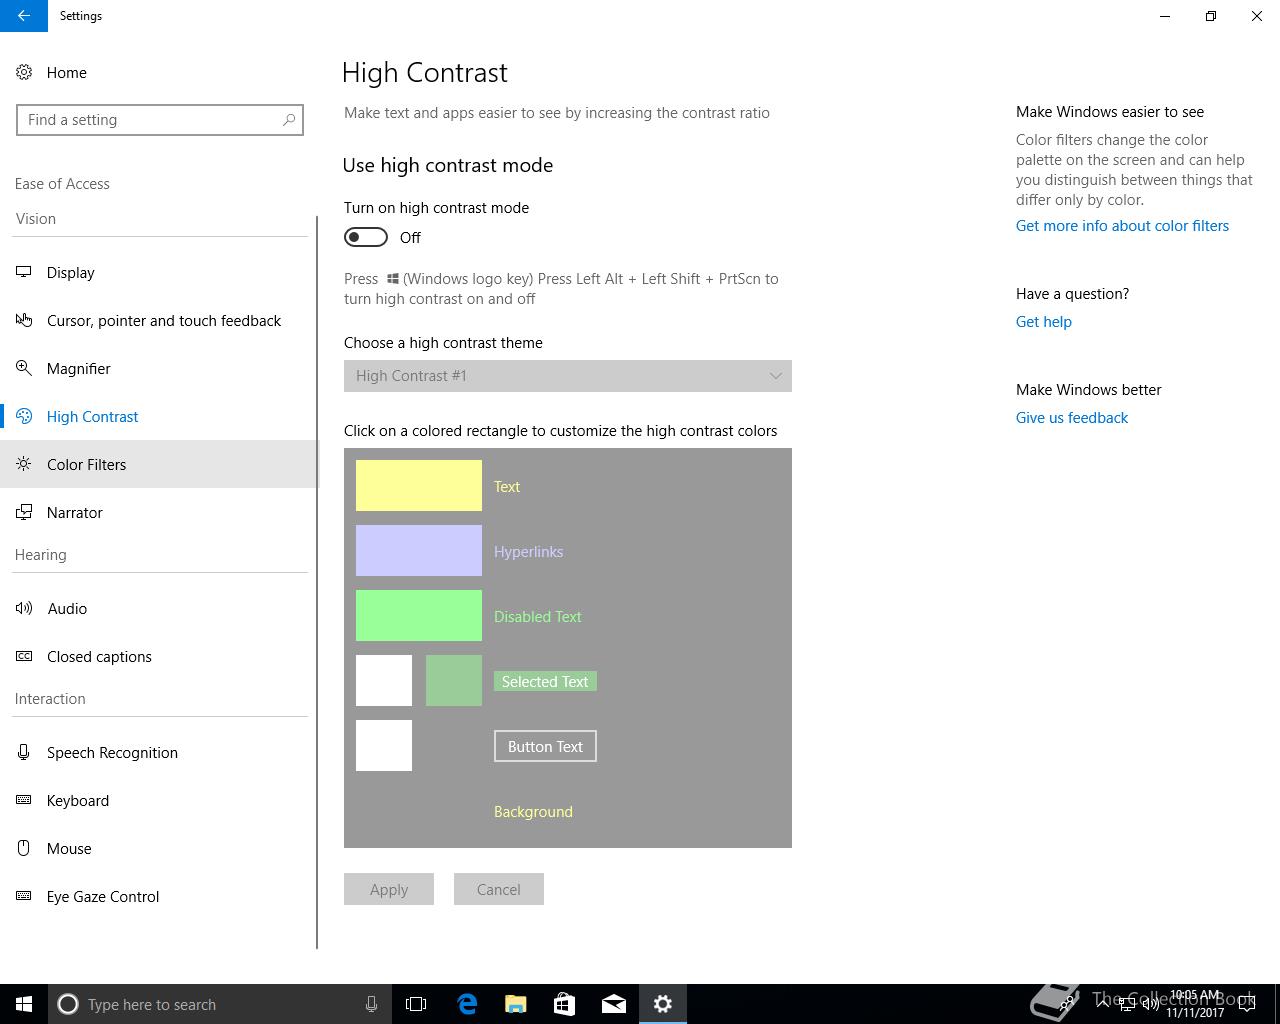Click the Settings gear in taskbar
This screenshot has height=1024, width=1280.
click(662, 1004)
